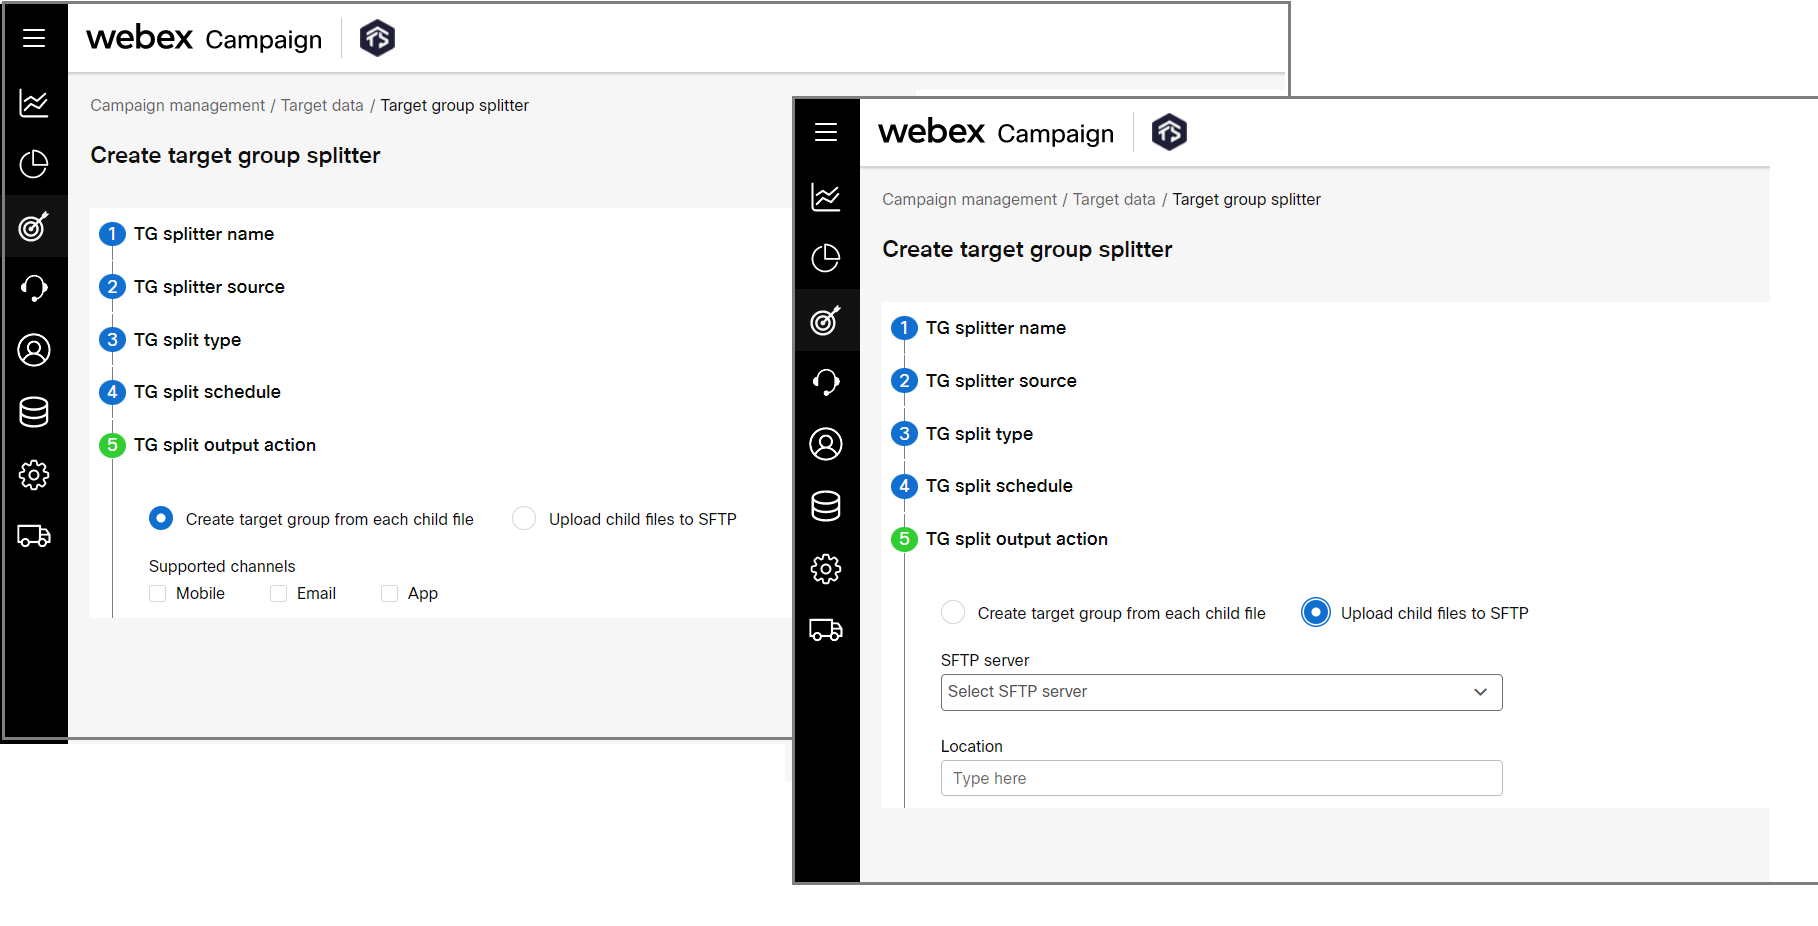This screenshot has height=926, width=1818.
Task: Go to Campaign management breadcrumb in front window
Action: click(970, 199)
